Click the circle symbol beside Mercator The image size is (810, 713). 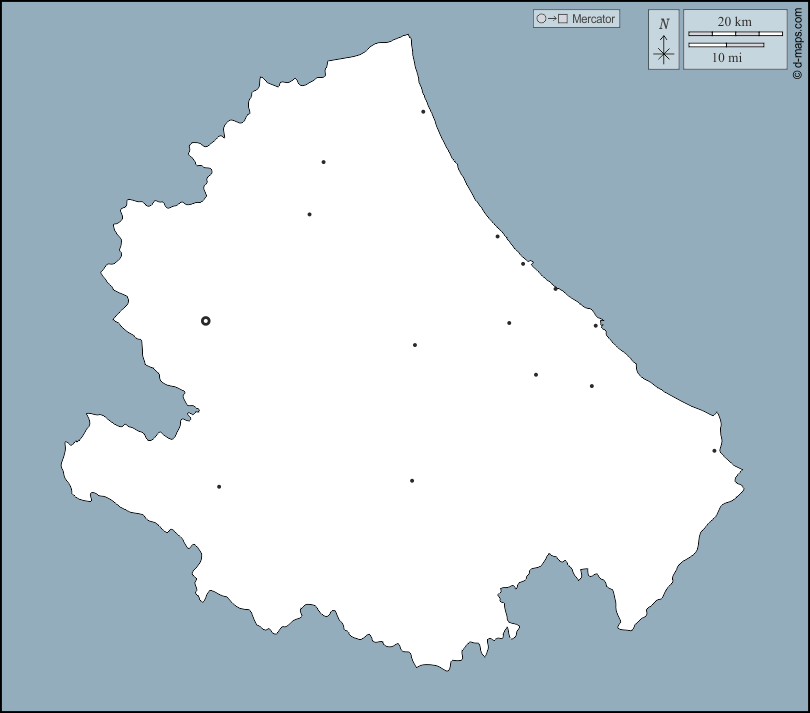542,19
